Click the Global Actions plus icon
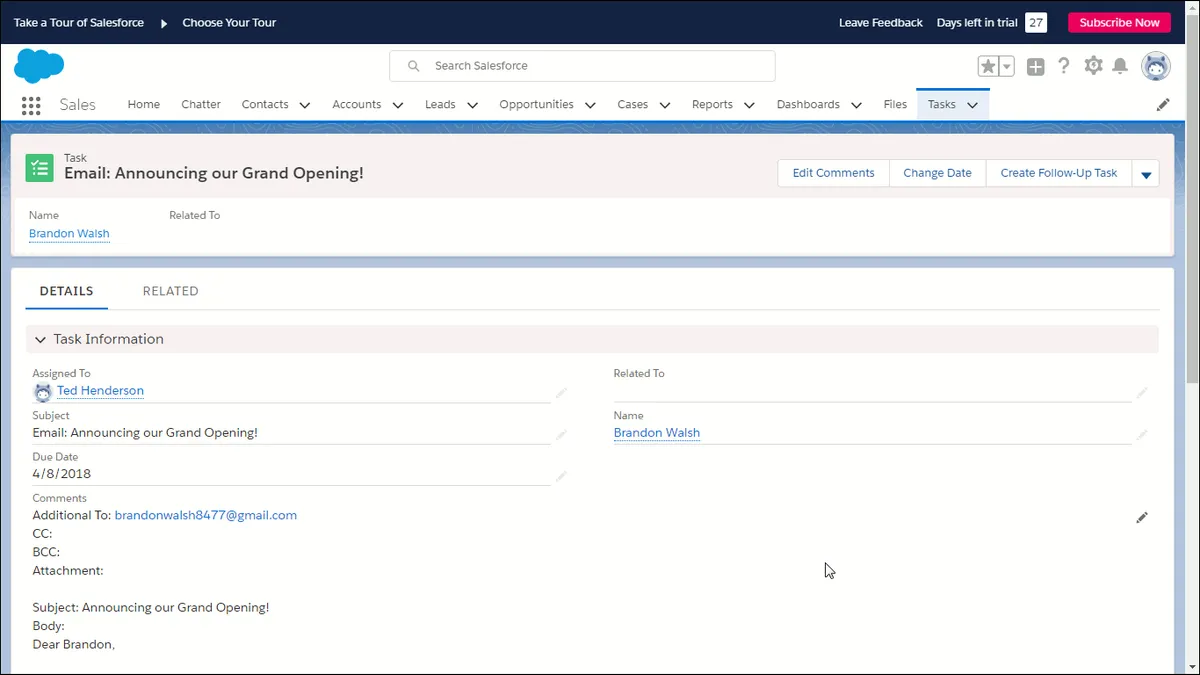The width and height of the screenshot is (1200, 675). [1036, 66]
